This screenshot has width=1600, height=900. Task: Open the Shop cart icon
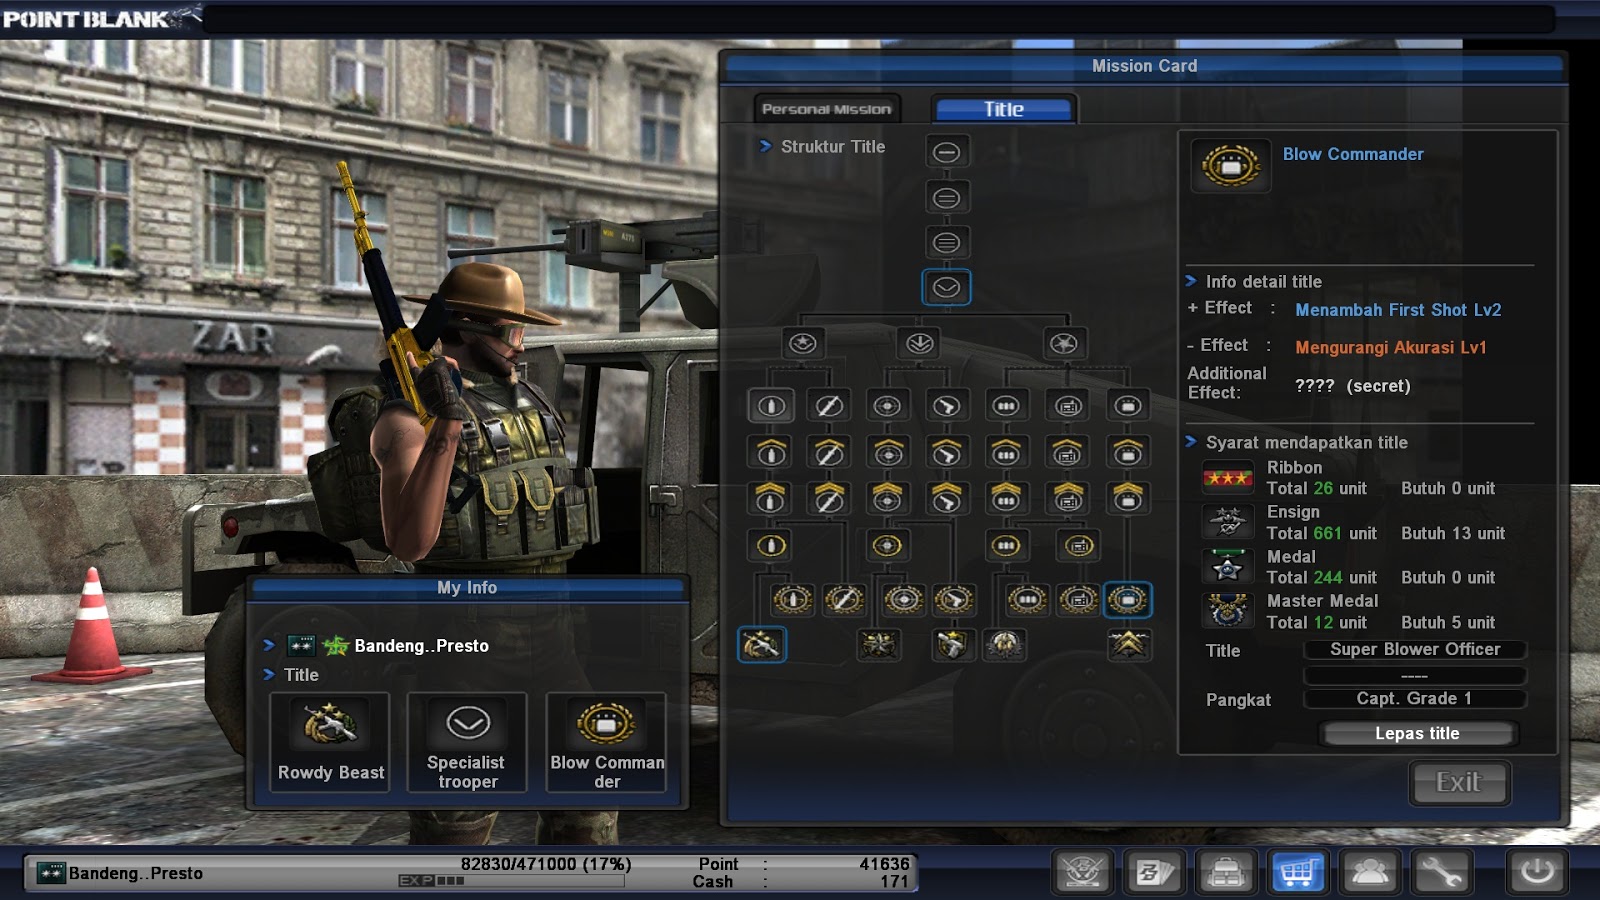[1297, 872]
